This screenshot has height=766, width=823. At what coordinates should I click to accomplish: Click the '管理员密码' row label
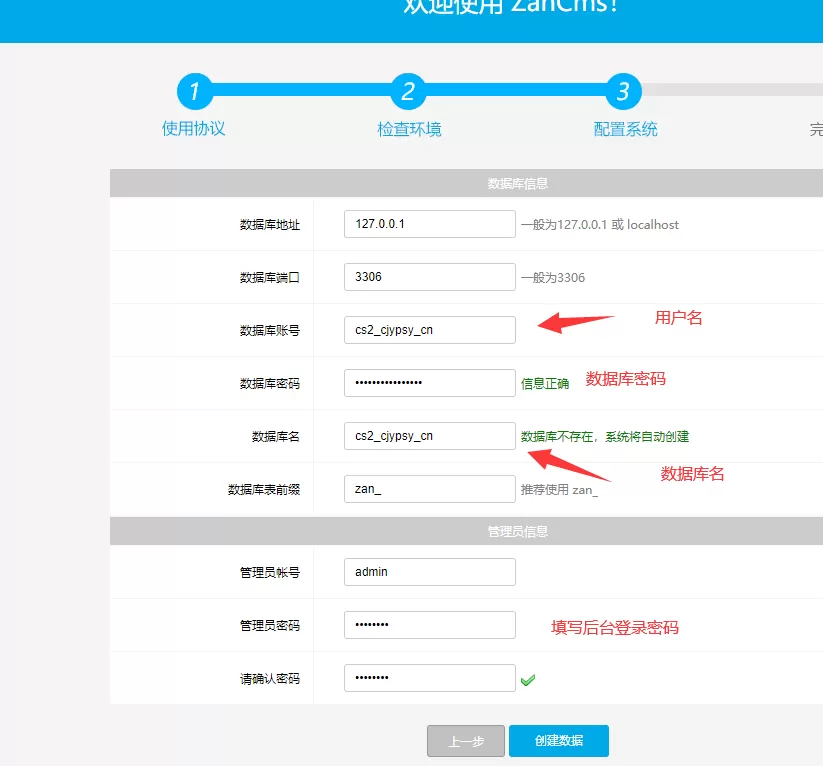[270, 626]
